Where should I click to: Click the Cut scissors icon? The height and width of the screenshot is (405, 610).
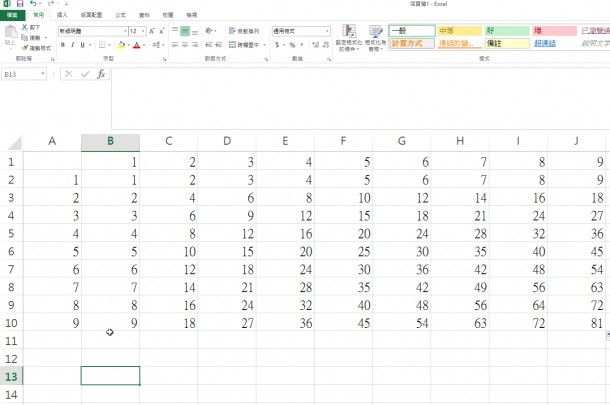click(25, 27)
